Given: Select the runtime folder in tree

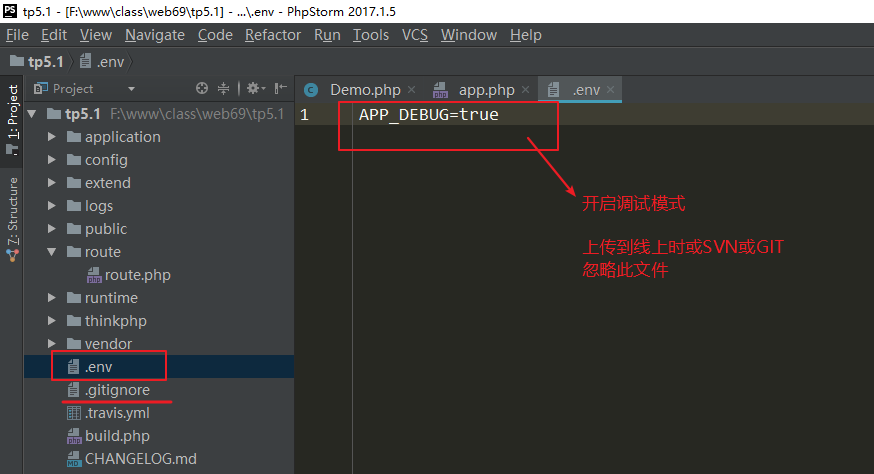Looking at the screenshot, I should (x=103, y=298).
